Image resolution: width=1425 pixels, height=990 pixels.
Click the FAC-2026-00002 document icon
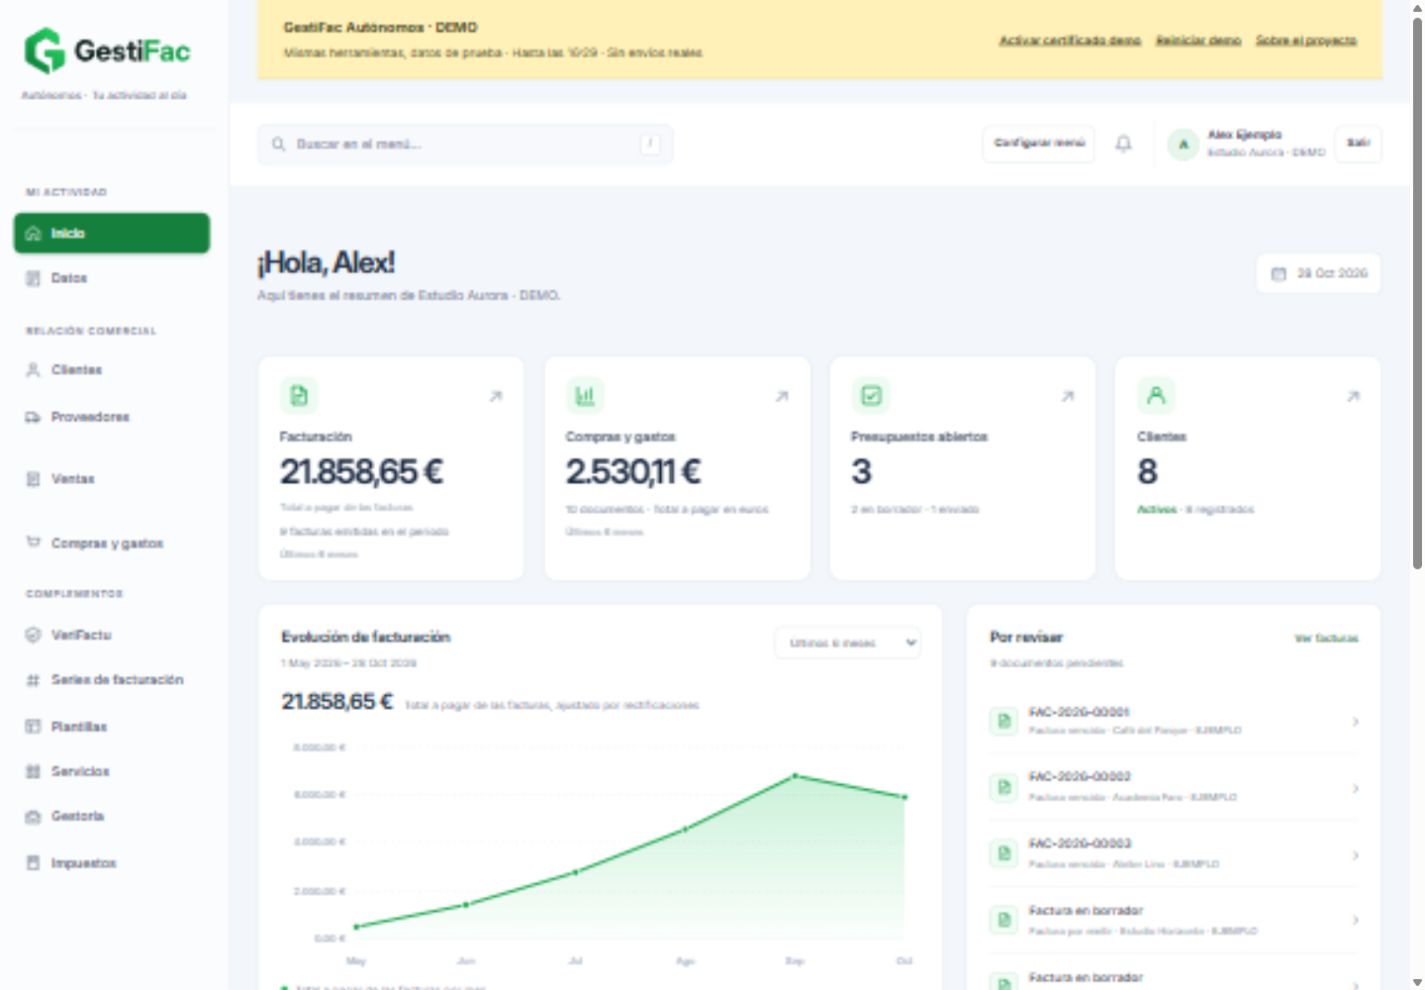[1003, 787]
